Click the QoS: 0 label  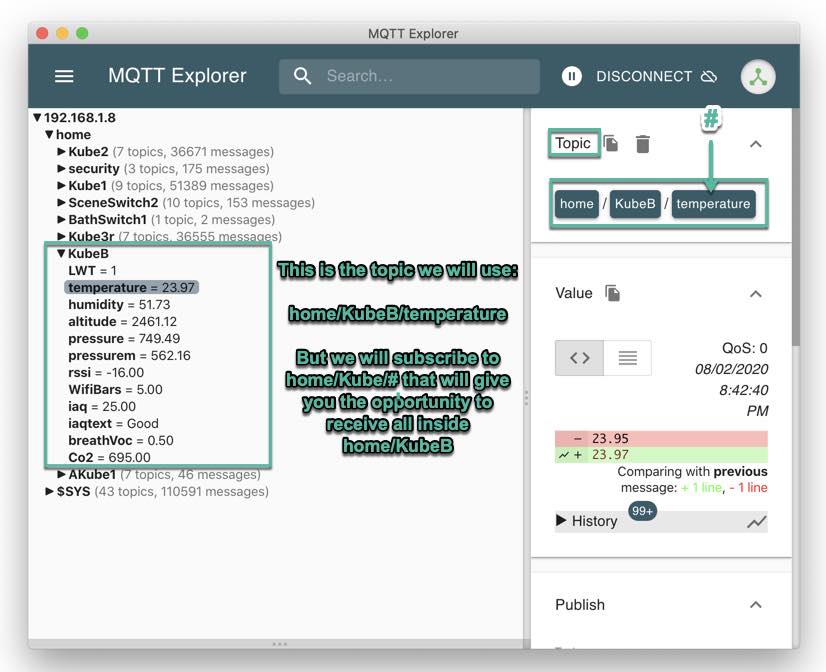(744, 348)
